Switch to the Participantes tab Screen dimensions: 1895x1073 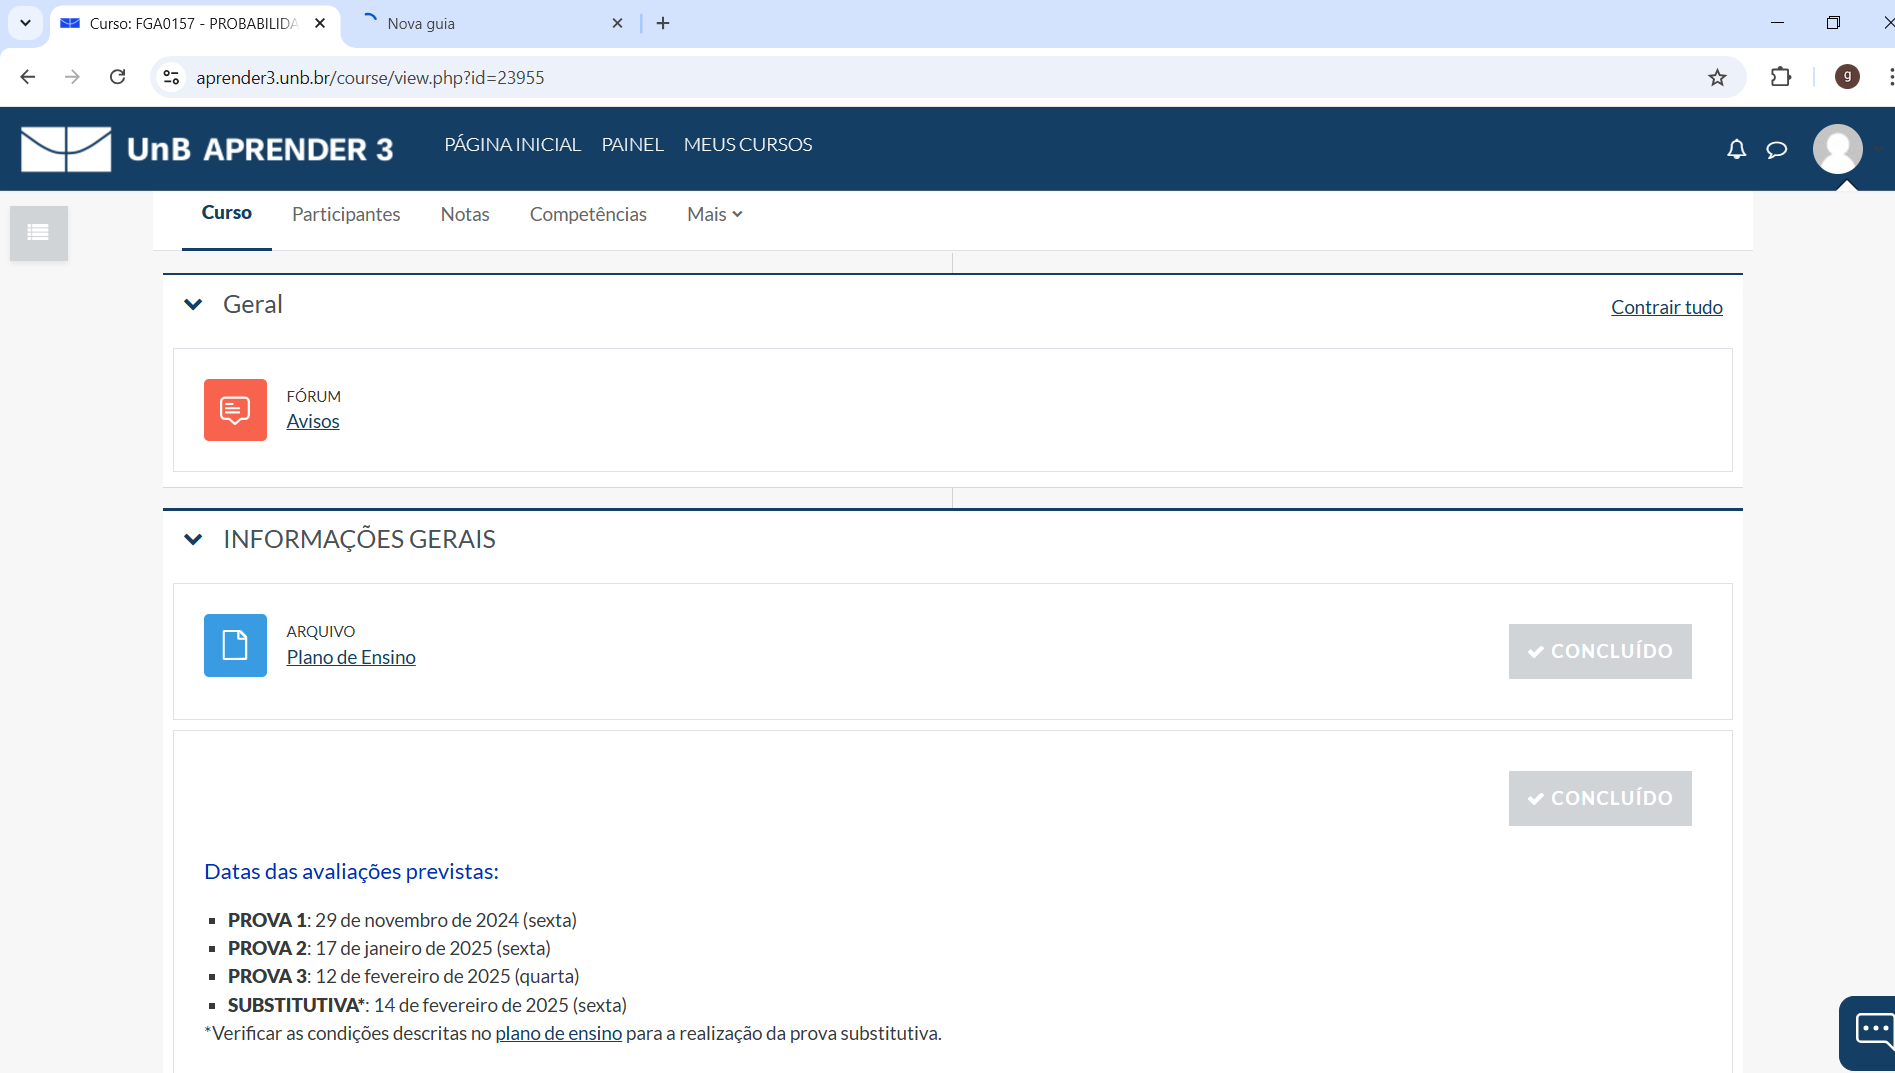pyautogui.click(x=346, y=214)
